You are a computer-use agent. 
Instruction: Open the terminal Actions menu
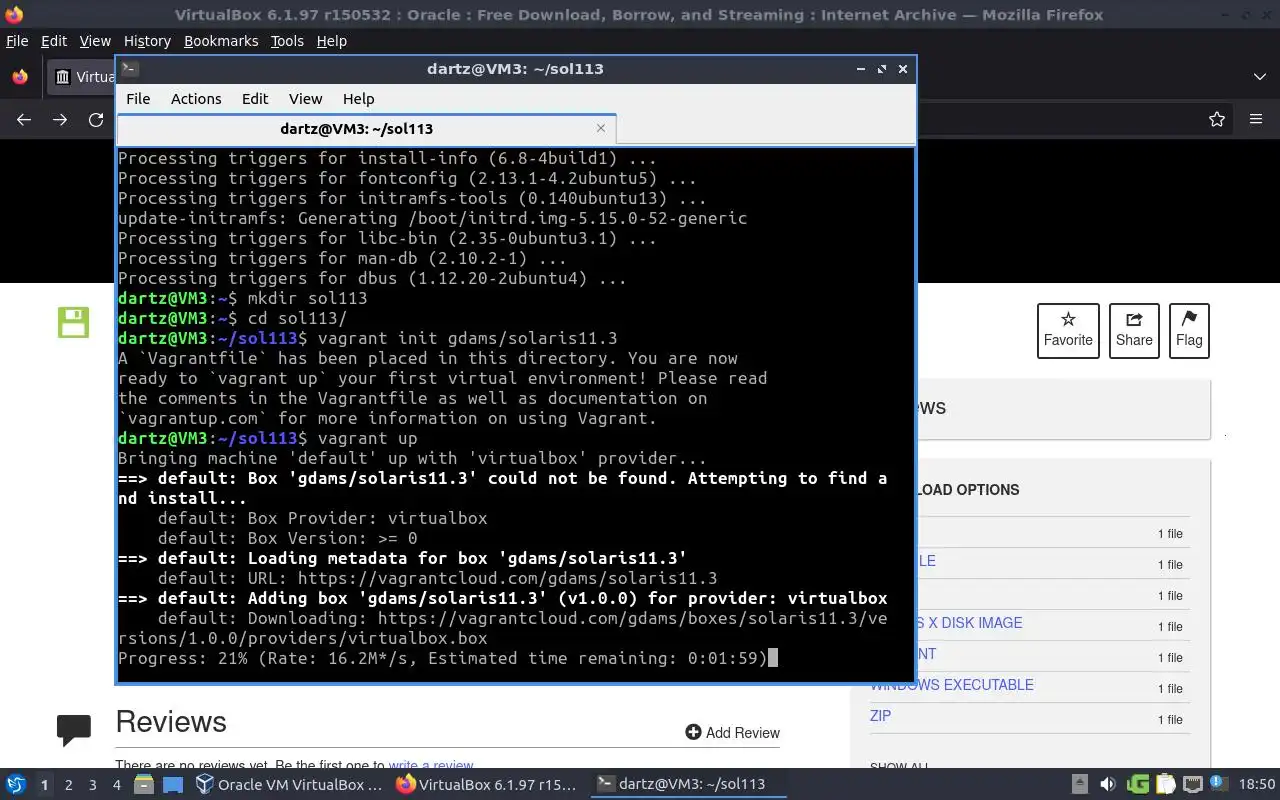(x=196, y=98)
